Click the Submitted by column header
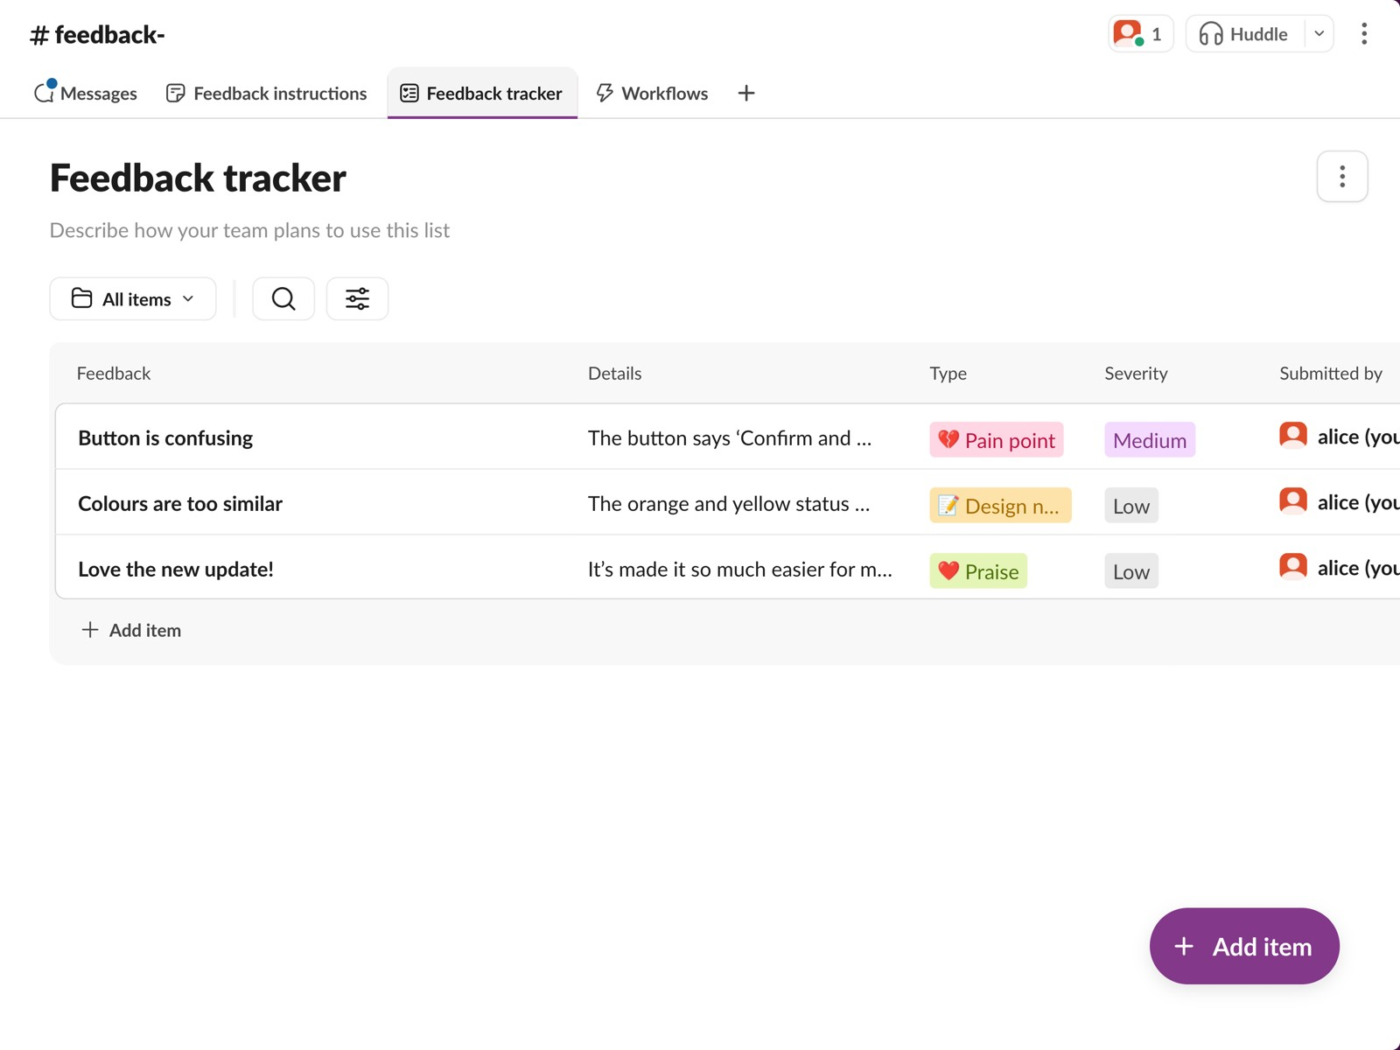Image resolution: width=1400 pixels, height=1050 pixels. tap(1331, 373)
